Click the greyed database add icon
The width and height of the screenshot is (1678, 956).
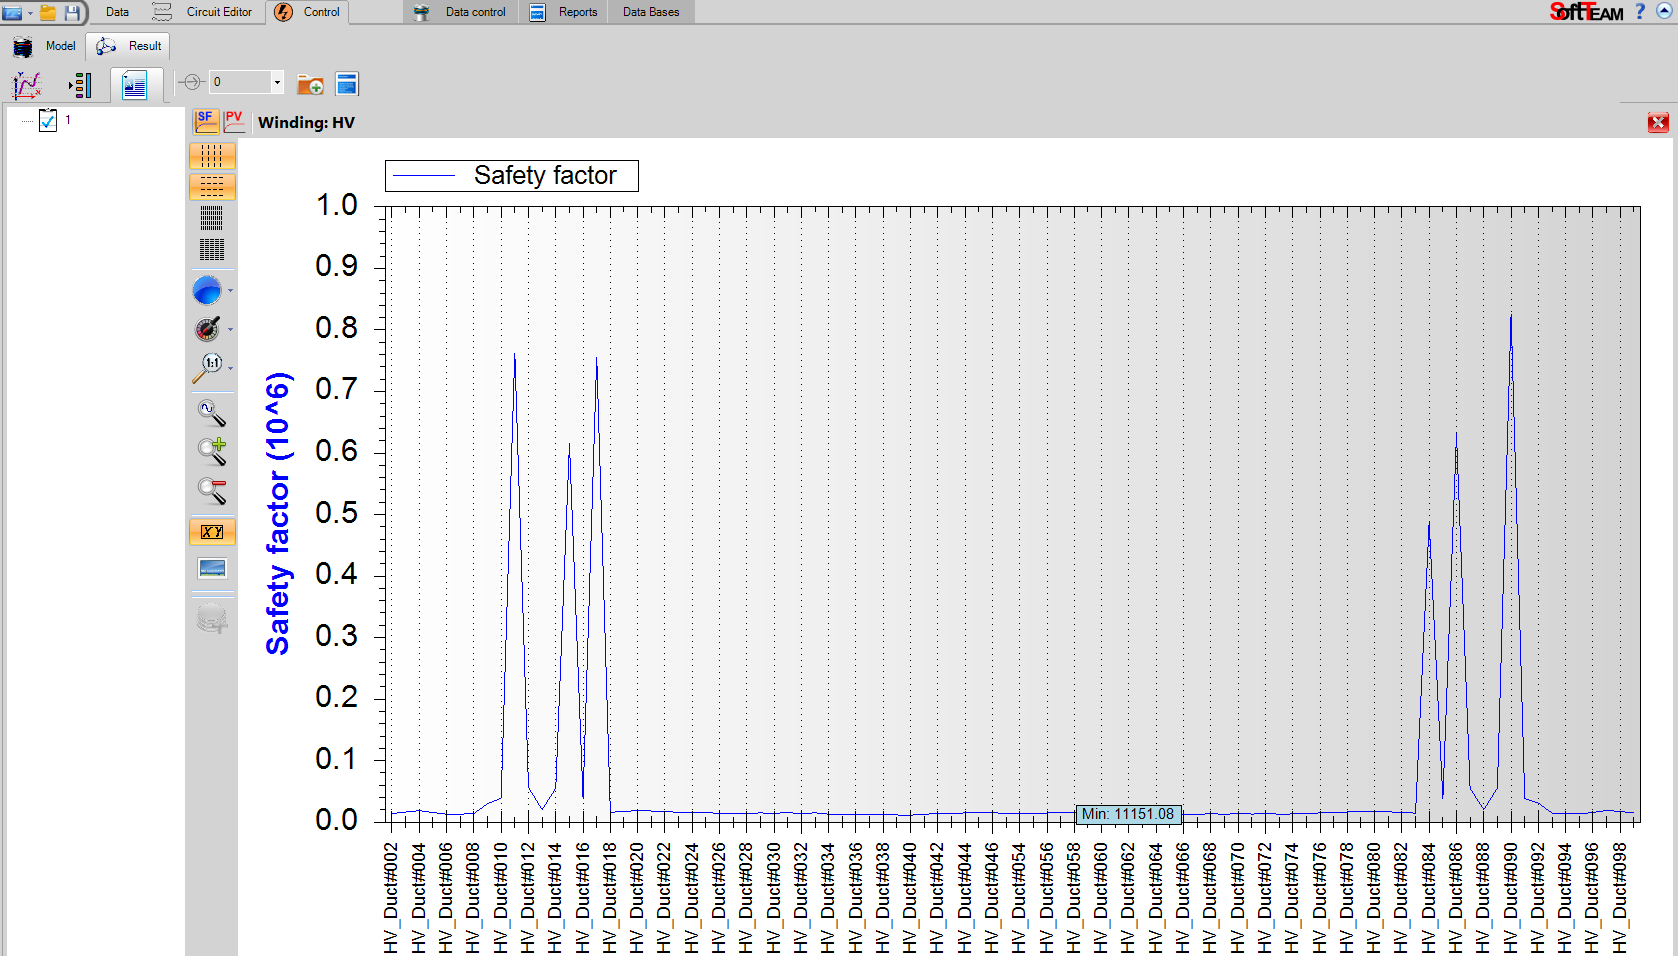click(212, 619)
